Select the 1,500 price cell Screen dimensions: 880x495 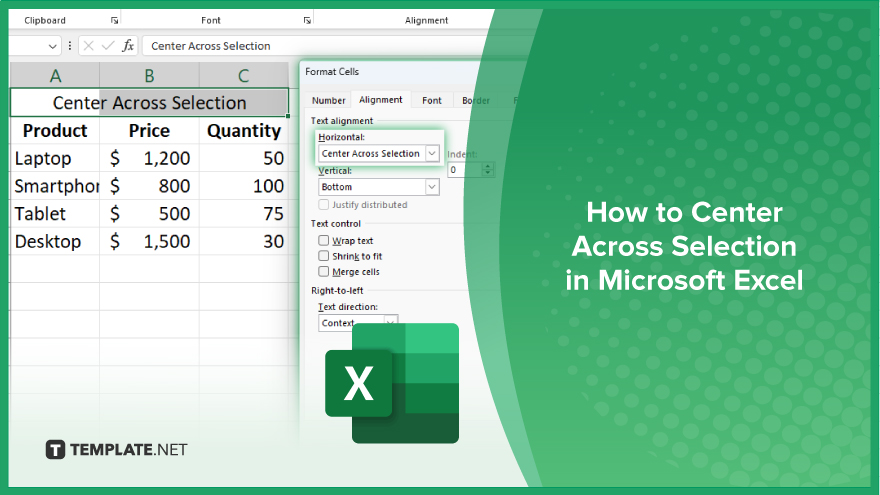(149, 241)
